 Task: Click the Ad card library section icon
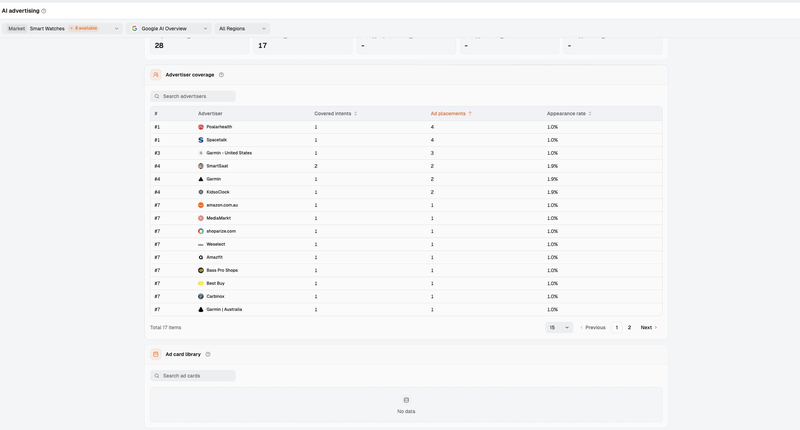(x=156, y=354)
